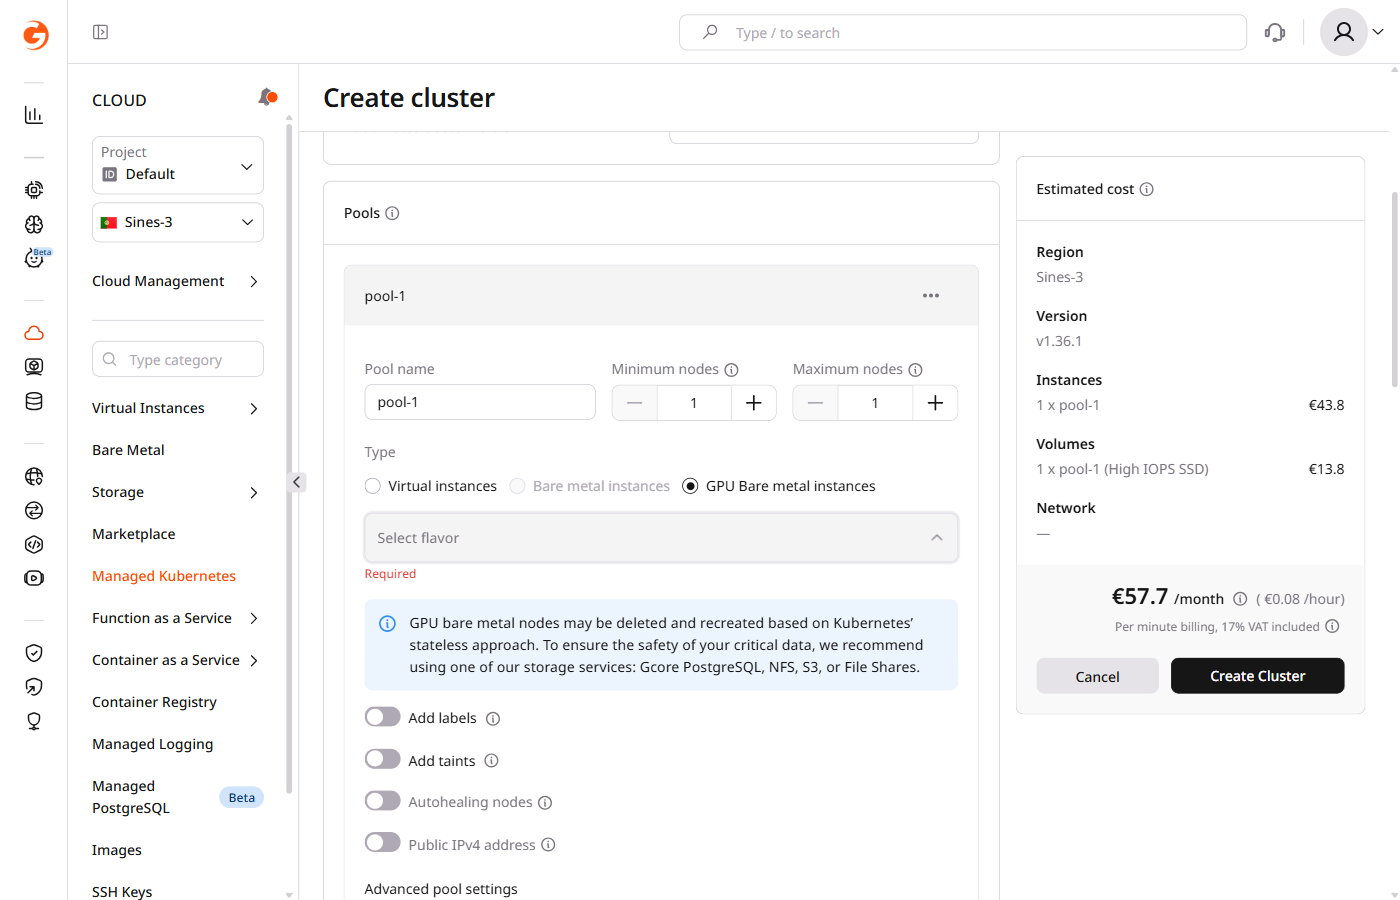
Task: Click info icon next to Public IPv4 address
Action: [548, 845]
